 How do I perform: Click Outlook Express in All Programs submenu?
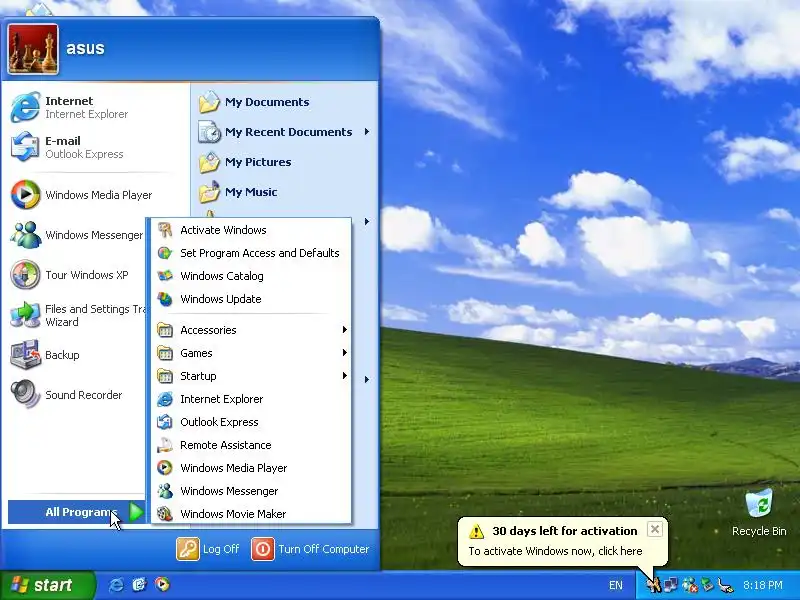tap(252, 422)
